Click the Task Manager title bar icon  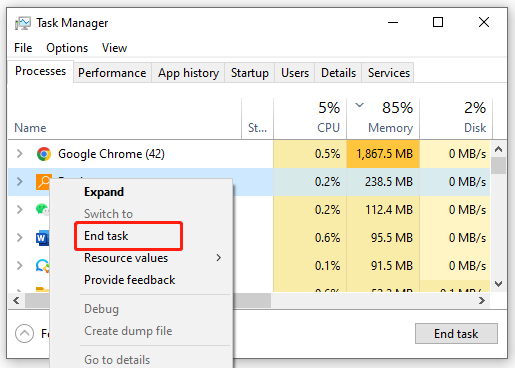pos(22,23)
